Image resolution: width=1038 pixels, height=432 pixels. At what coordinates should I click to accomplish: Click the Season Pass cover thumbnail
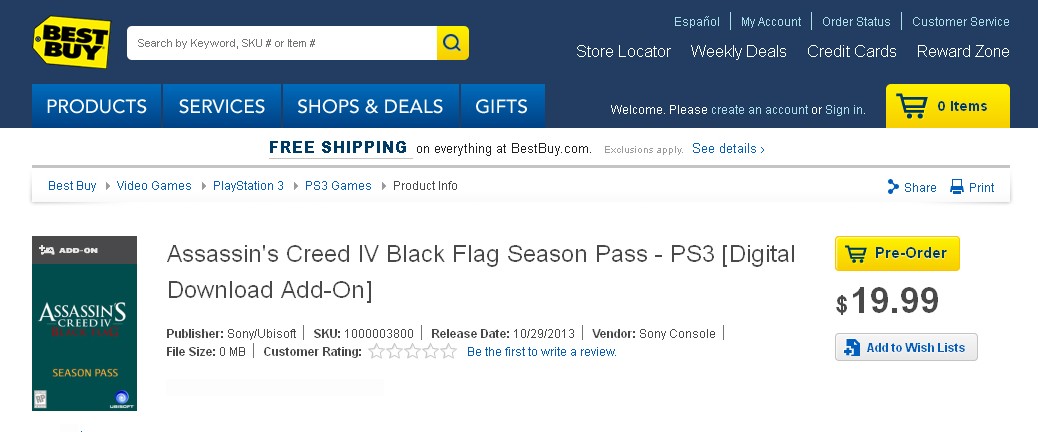tap(84, 323)
